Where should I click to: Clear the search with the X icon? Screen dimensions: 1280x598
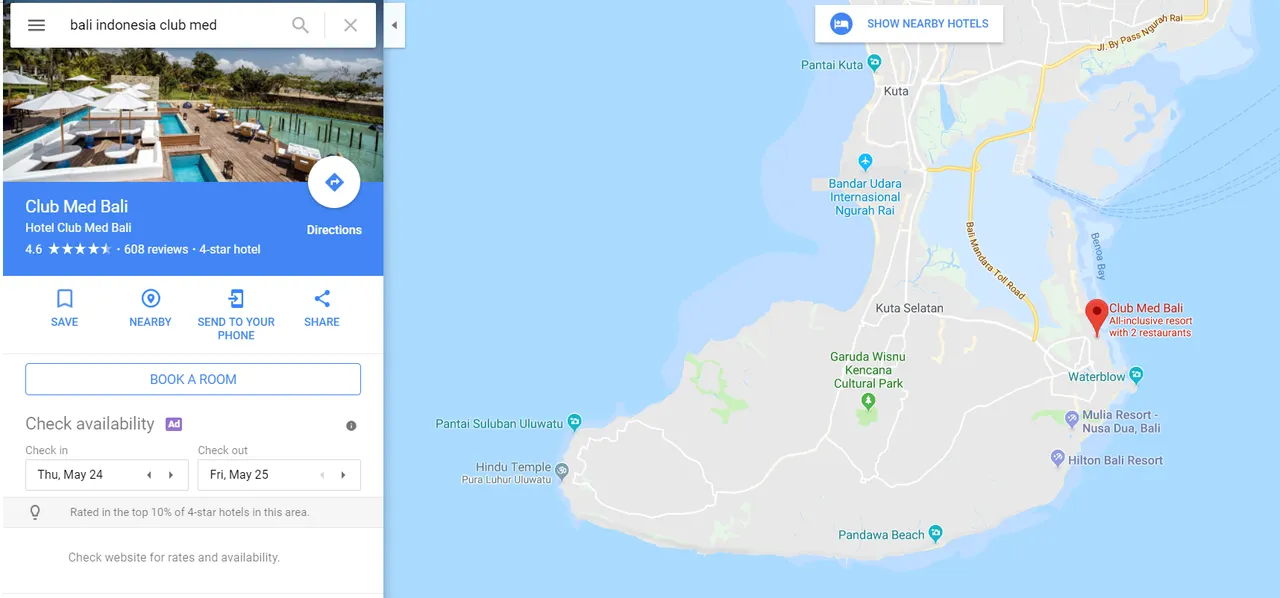coord(350,25)
